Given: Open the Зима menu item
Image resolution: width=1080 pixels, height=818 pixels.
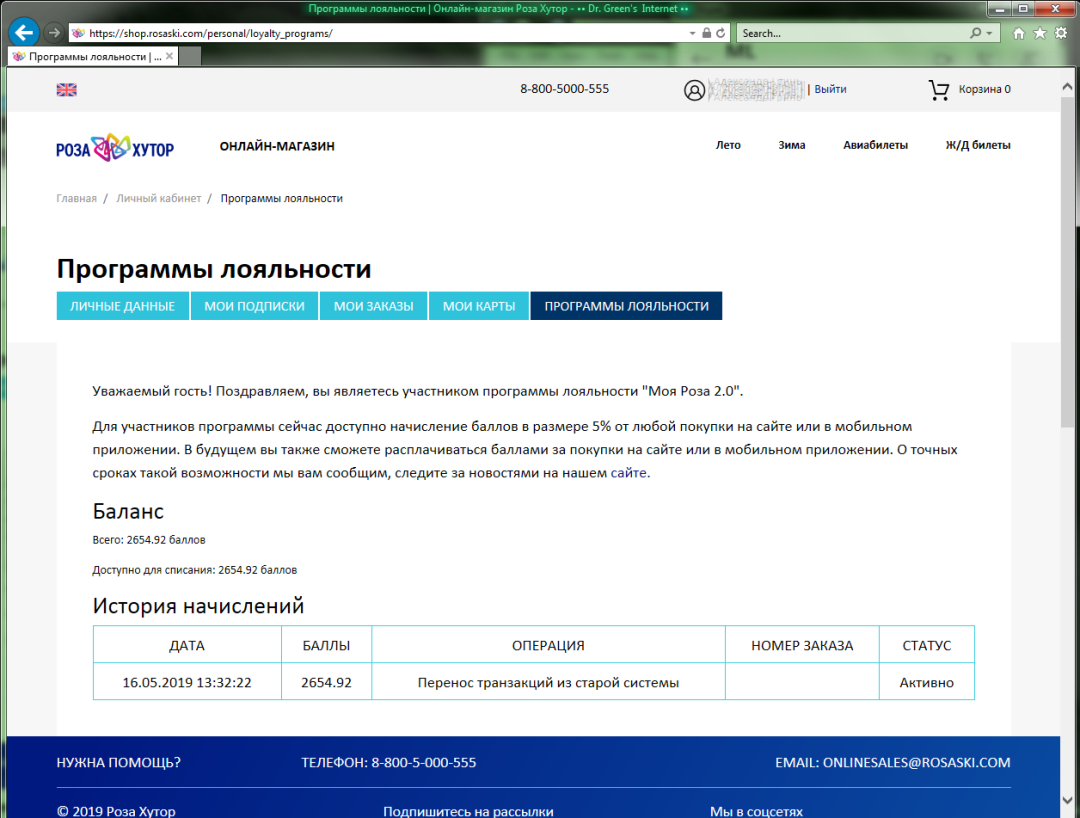Looking at the screenshot, I should coord(791,145).
